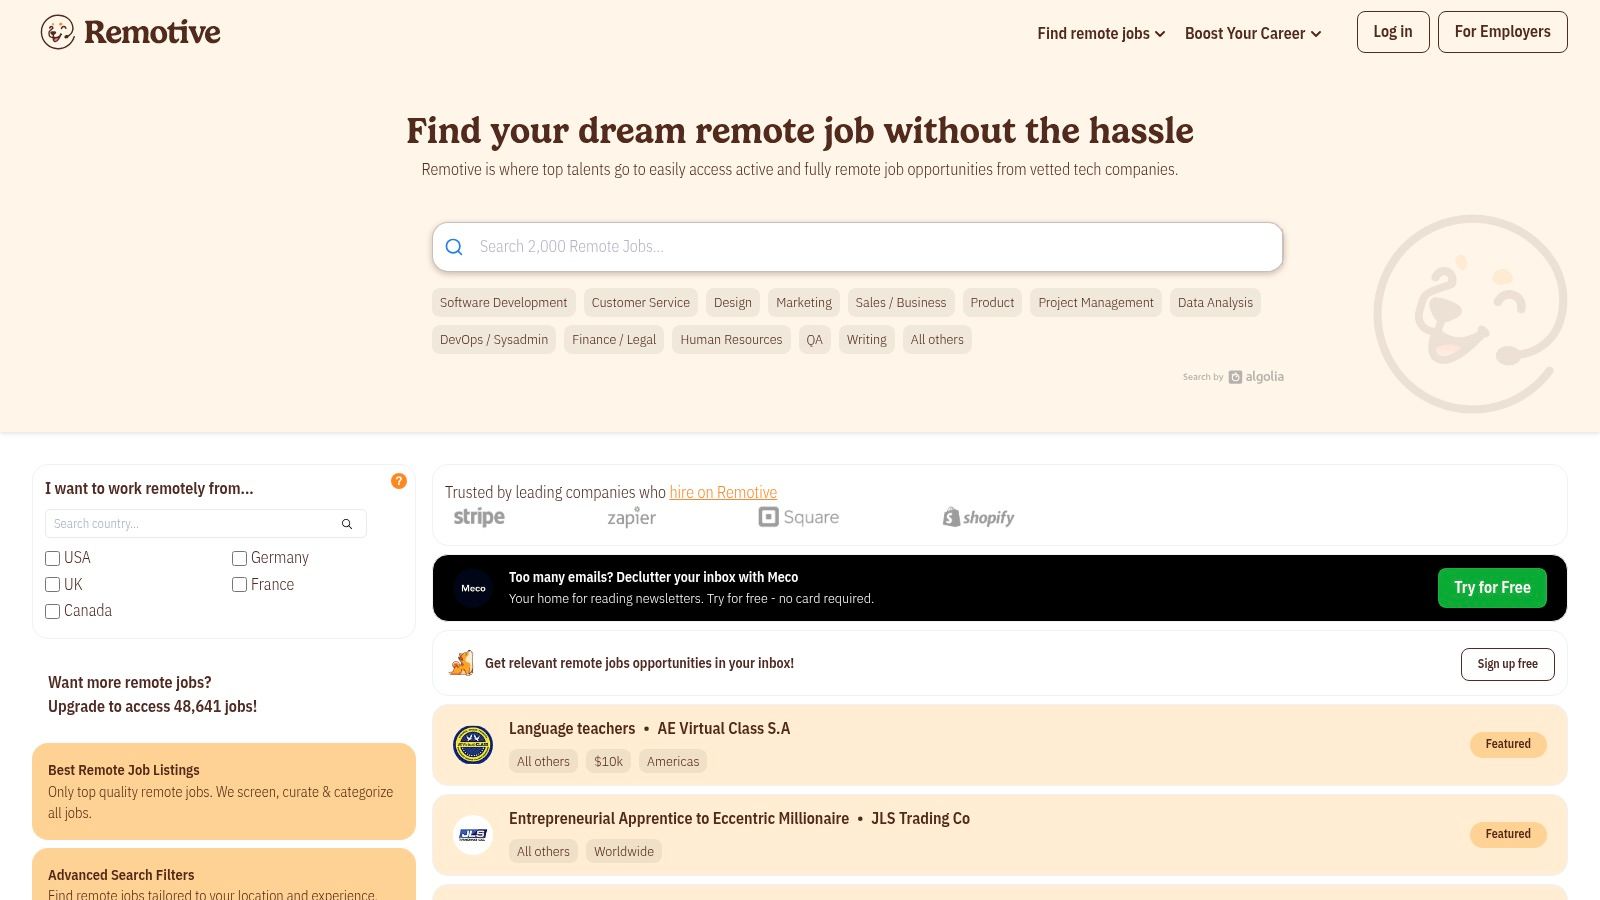Filter by Writing category

(867, 340)
